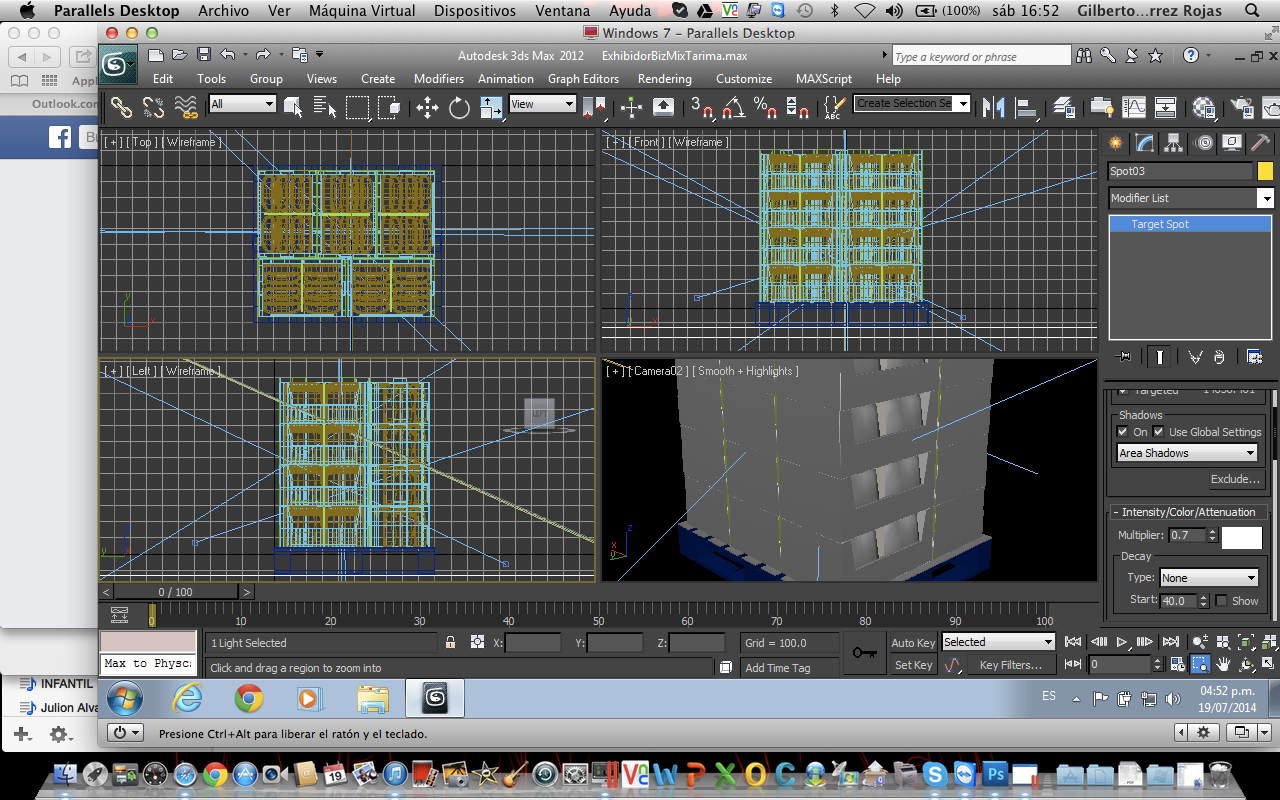Toggle the Angle Snap magnet
The image size is (1280, 800).
(733, 106)
